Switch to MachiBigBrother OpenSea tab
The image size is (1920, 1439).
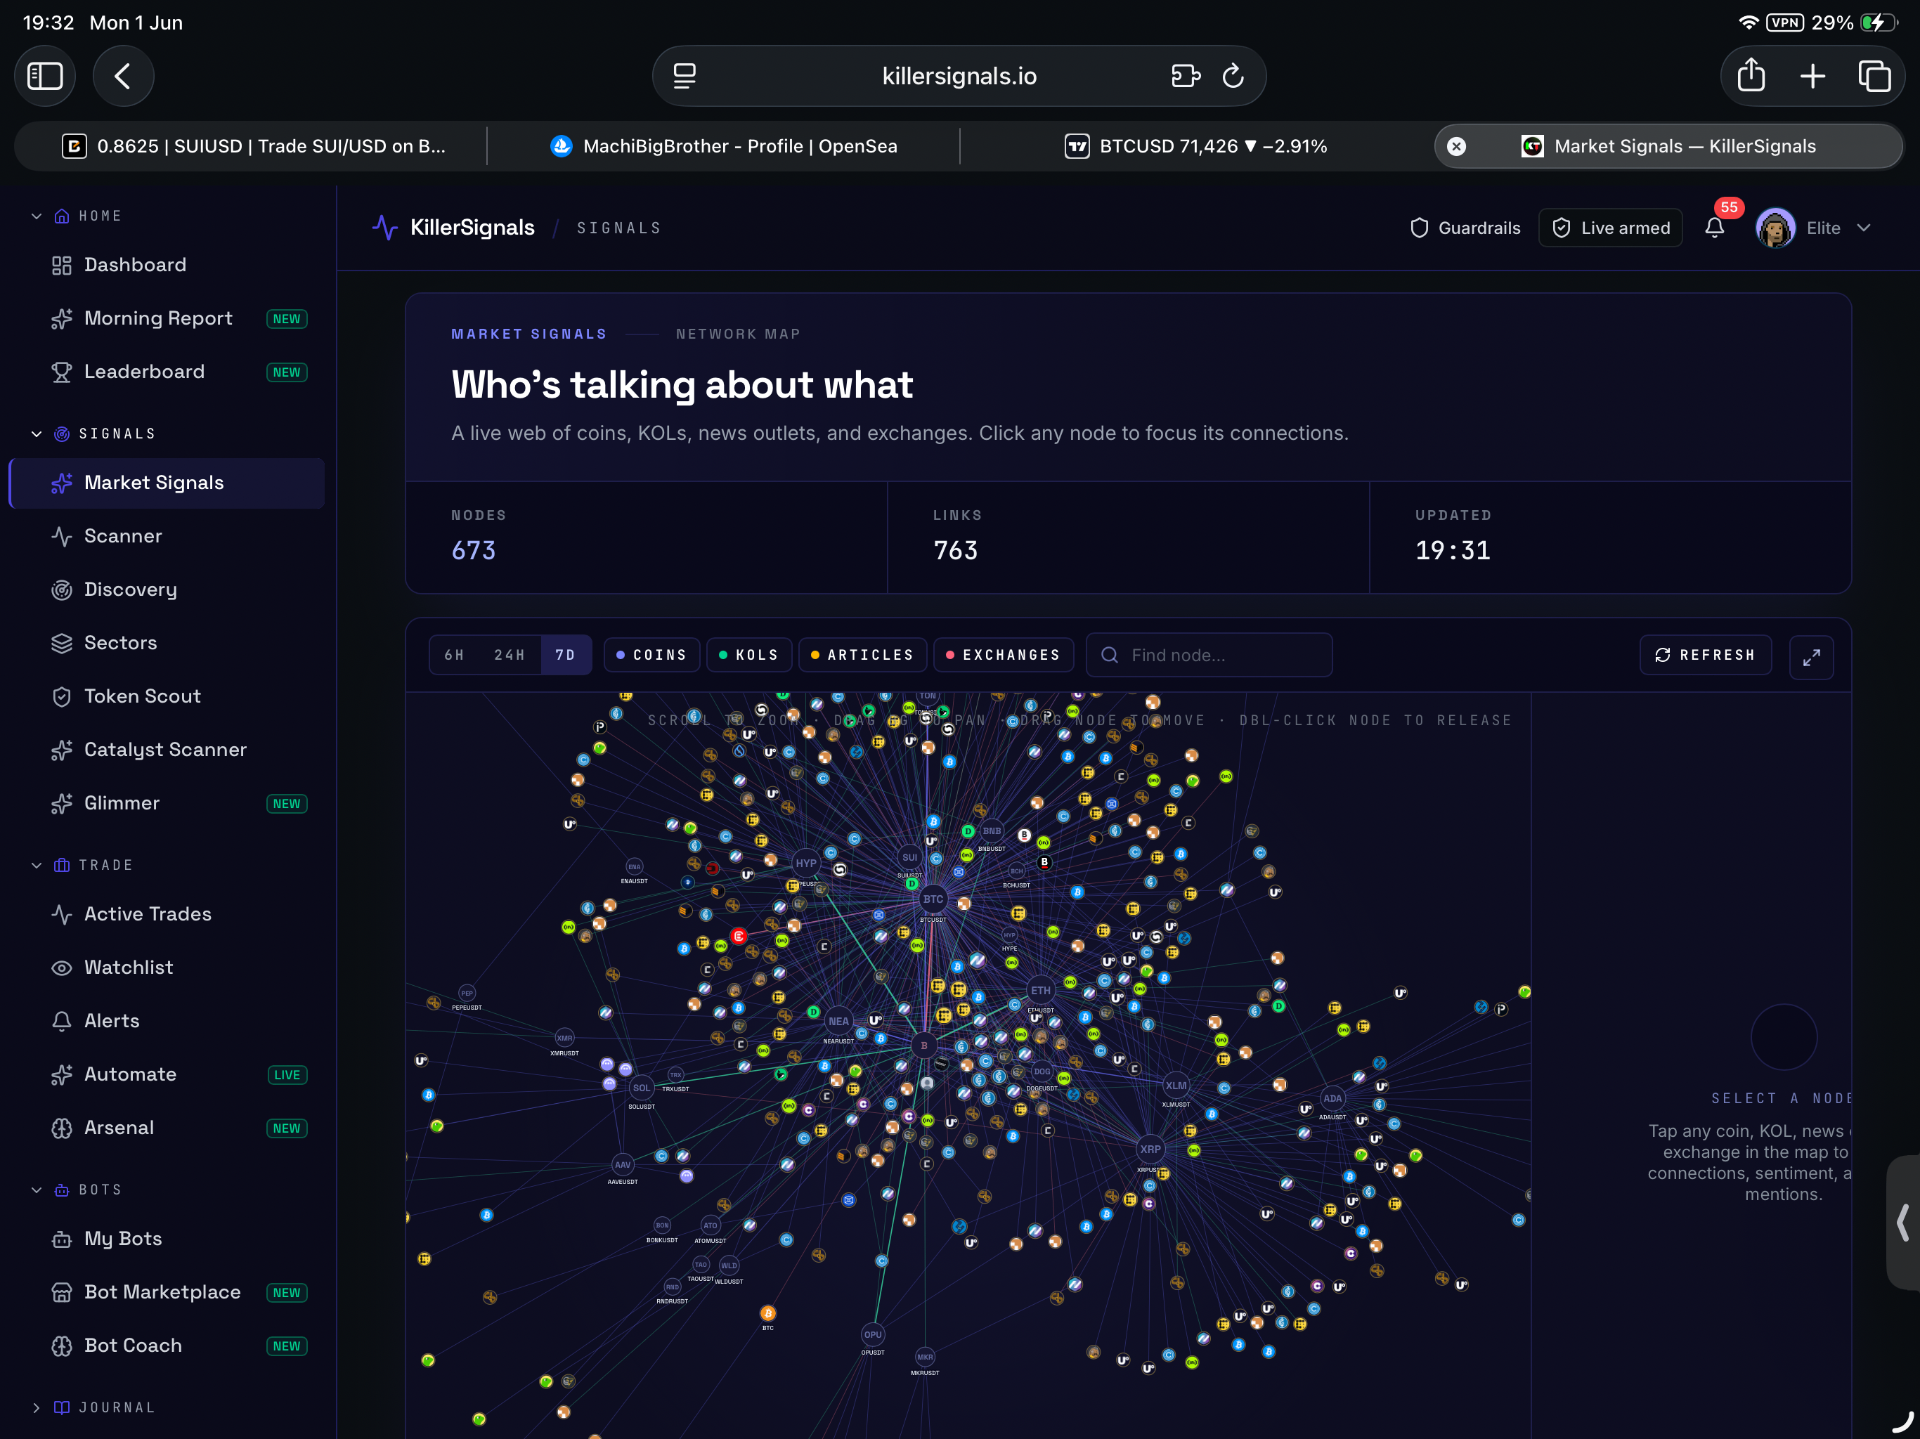tap(724, 146)
